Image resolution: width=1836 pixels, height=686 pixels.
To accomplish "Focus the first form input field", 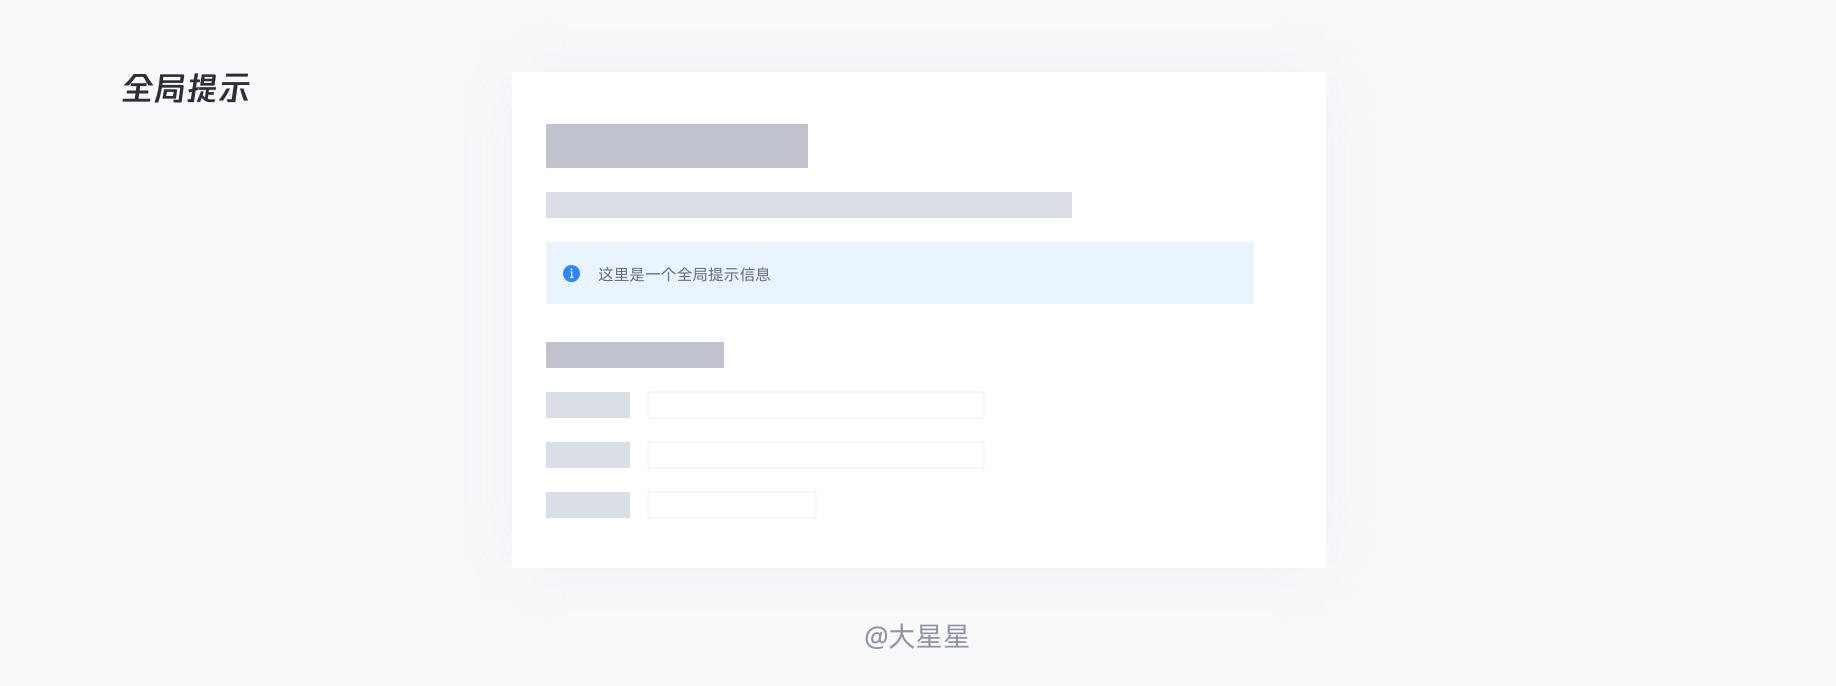I will click(x=816, y=405).
